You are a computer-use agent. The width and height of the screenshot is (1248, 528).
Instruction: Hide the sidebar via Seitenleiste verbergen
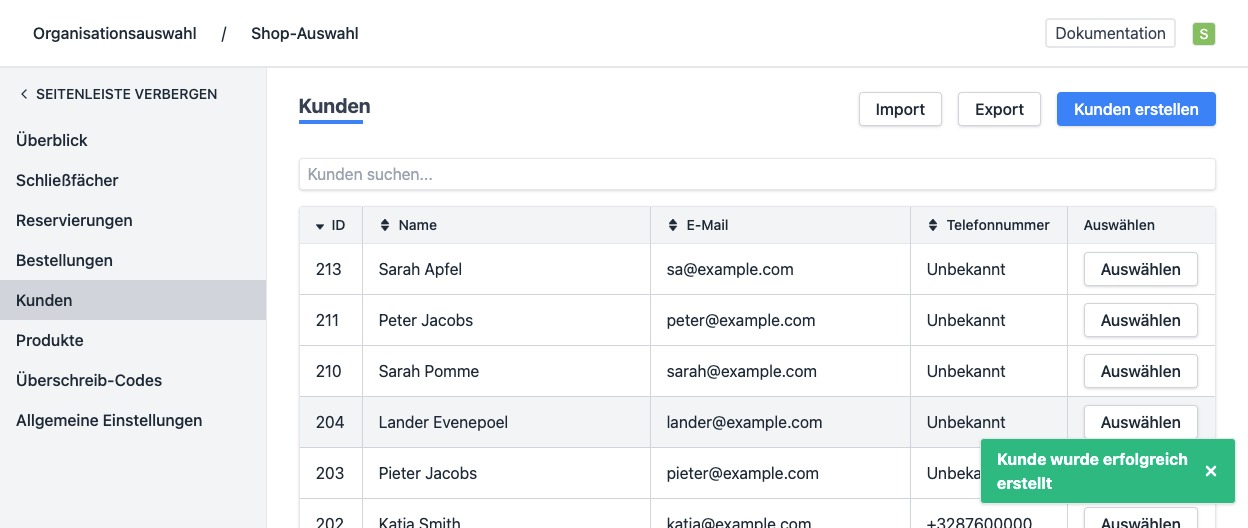coord(118,94)
